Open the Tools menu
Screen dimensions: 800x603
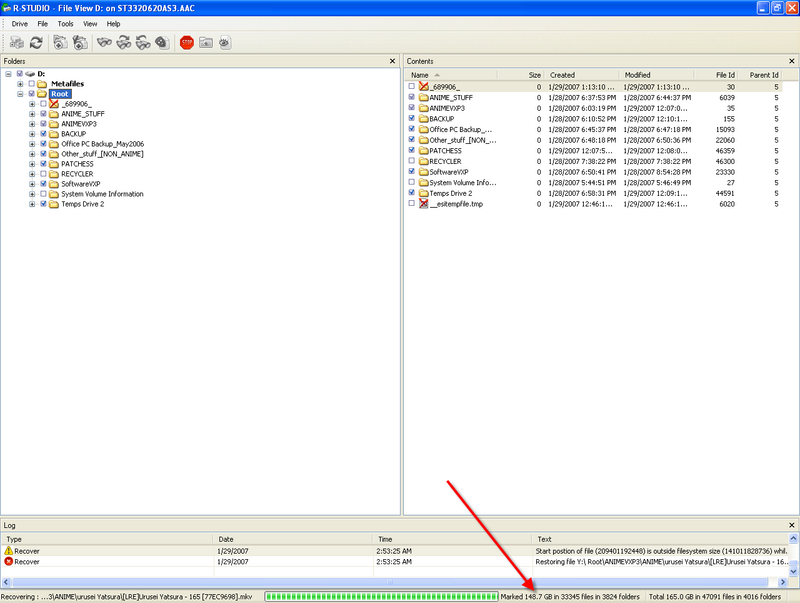(65, 23)
